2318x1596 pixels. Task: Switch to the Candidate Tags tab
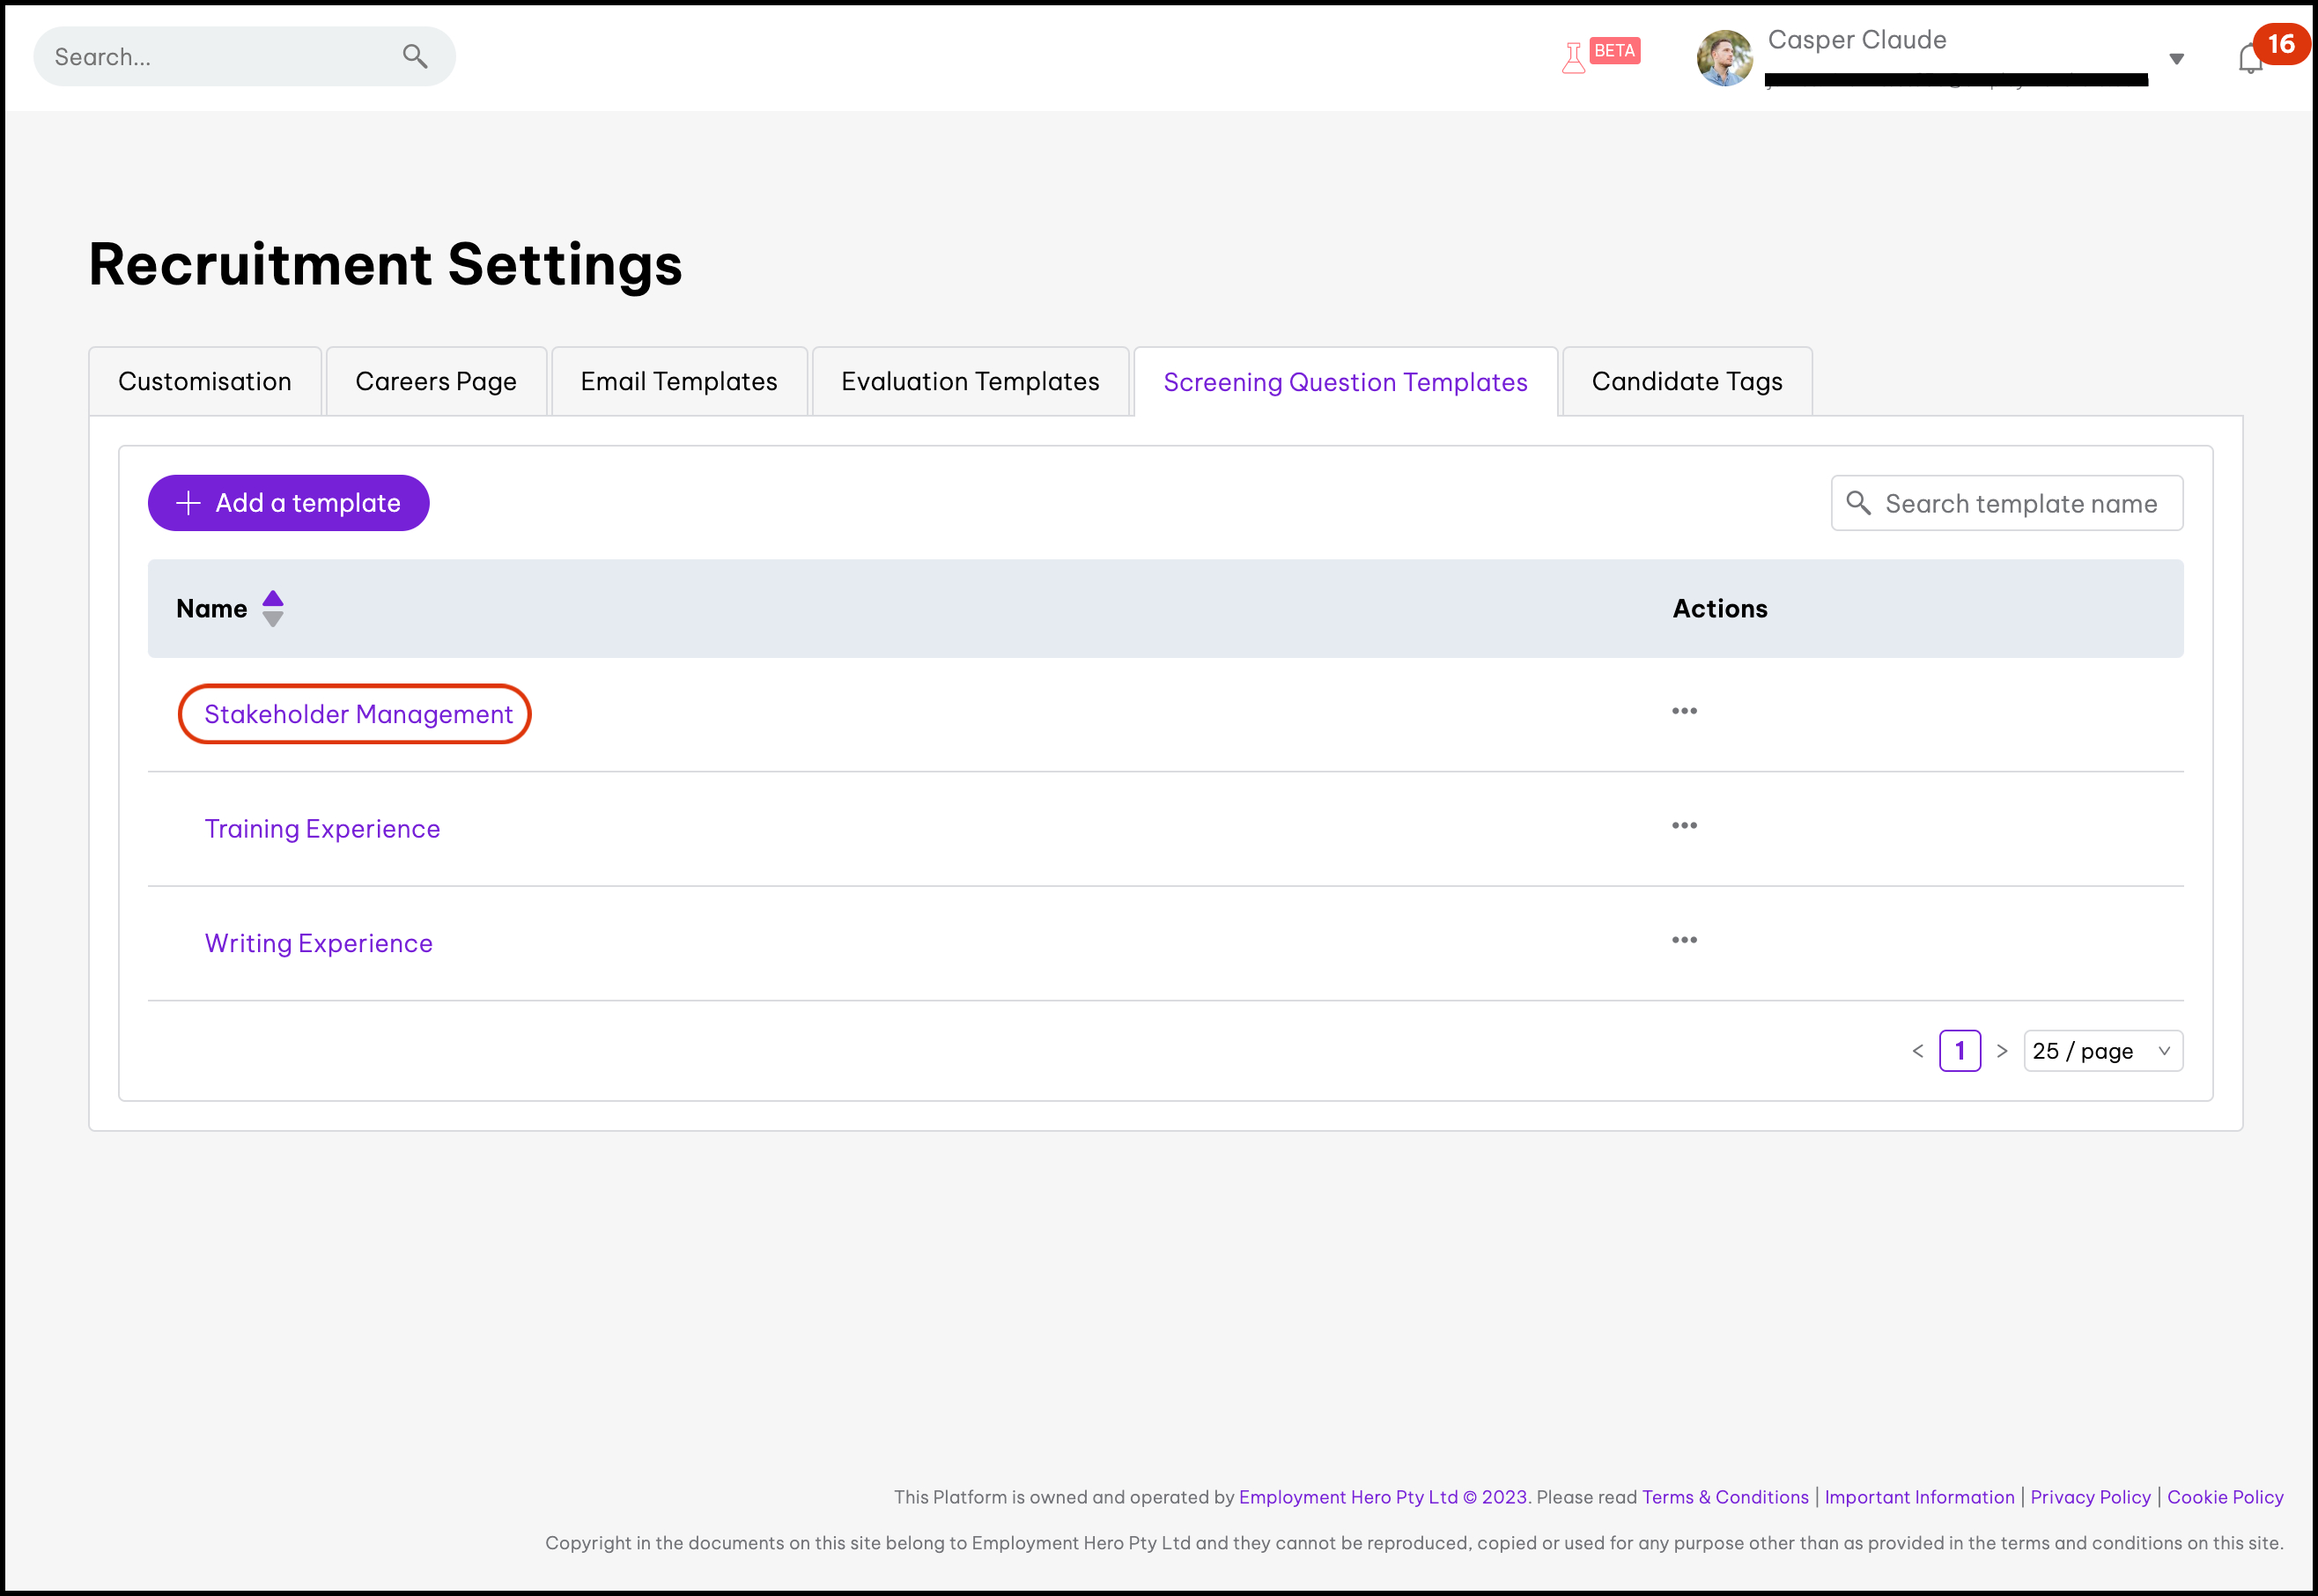point(1686,382)
